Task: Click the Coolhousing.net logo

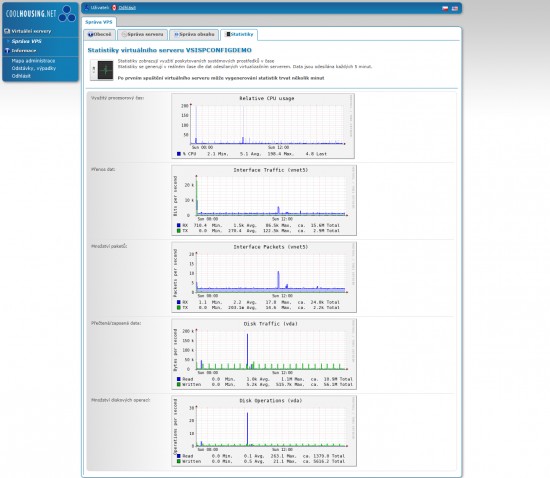Action: point(40,14)
